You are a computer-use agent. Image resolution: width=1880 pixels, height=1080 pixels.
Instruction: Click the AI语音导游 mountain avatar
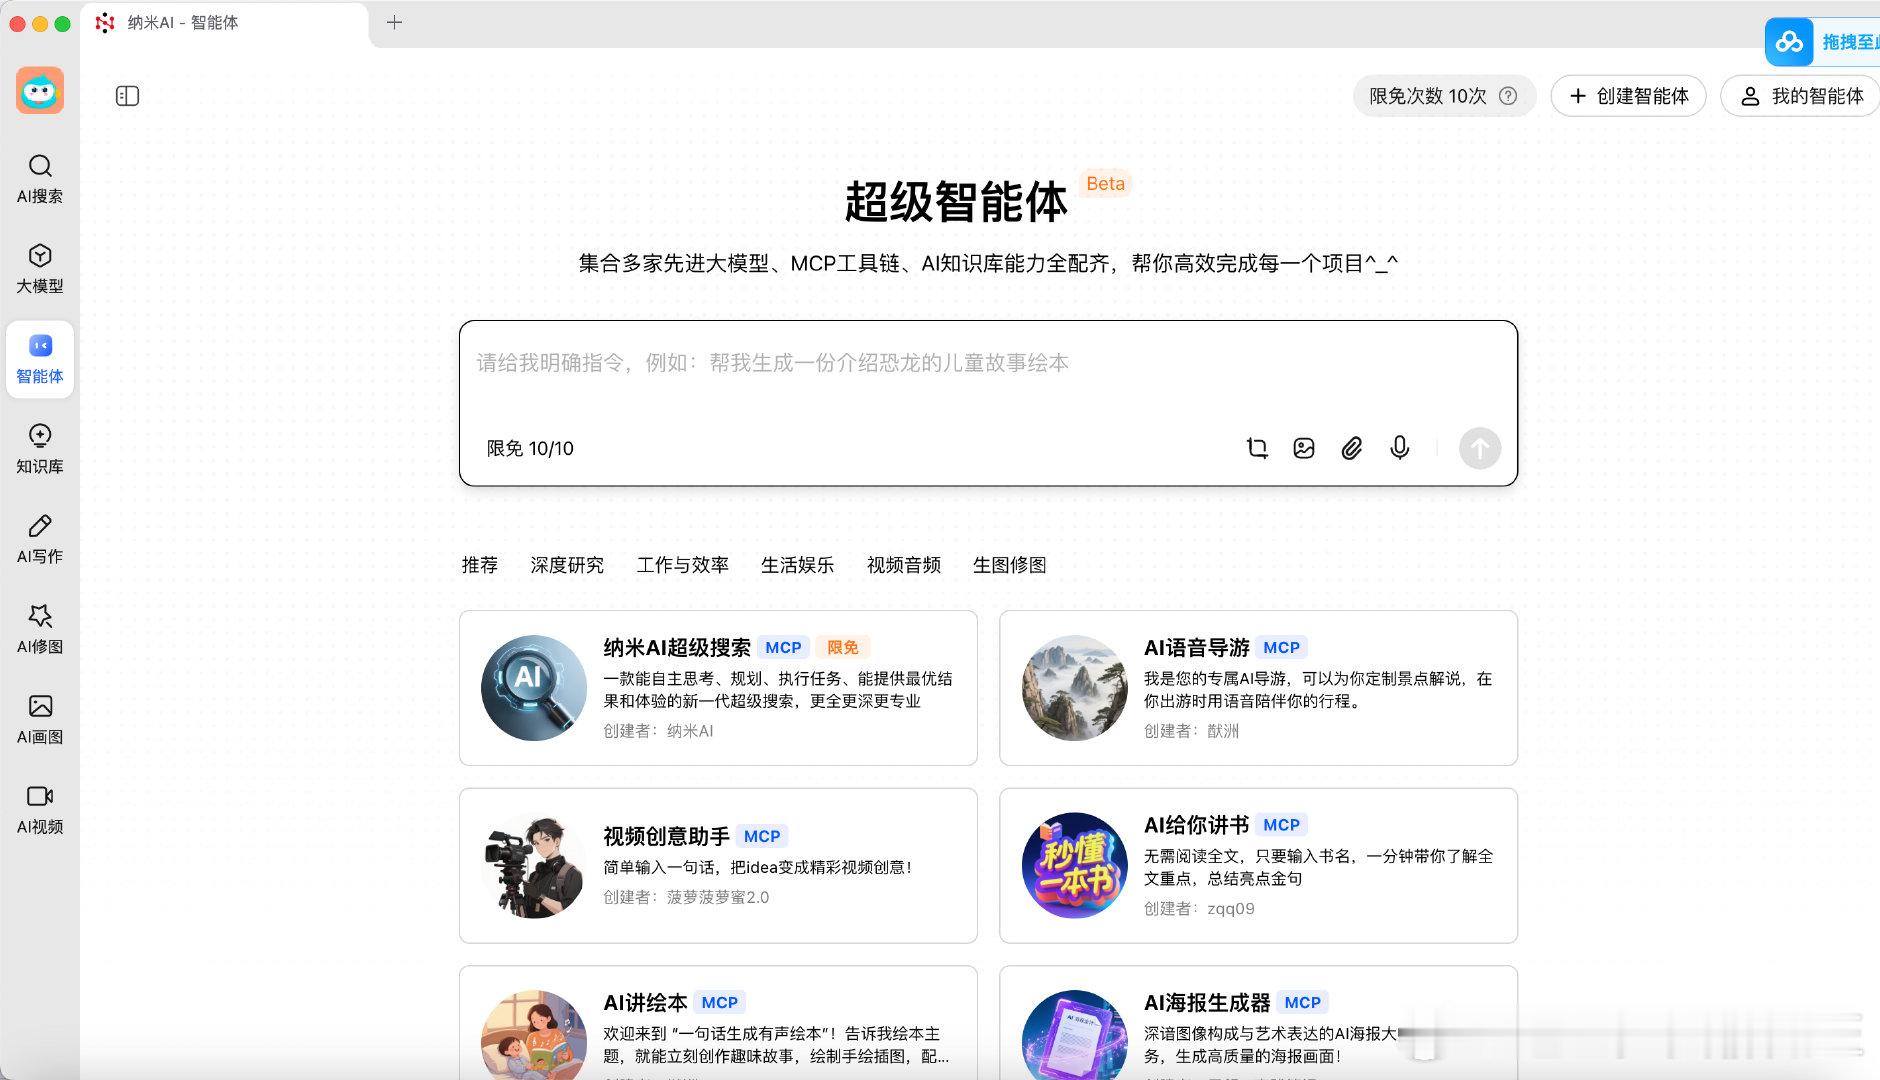1075,688
